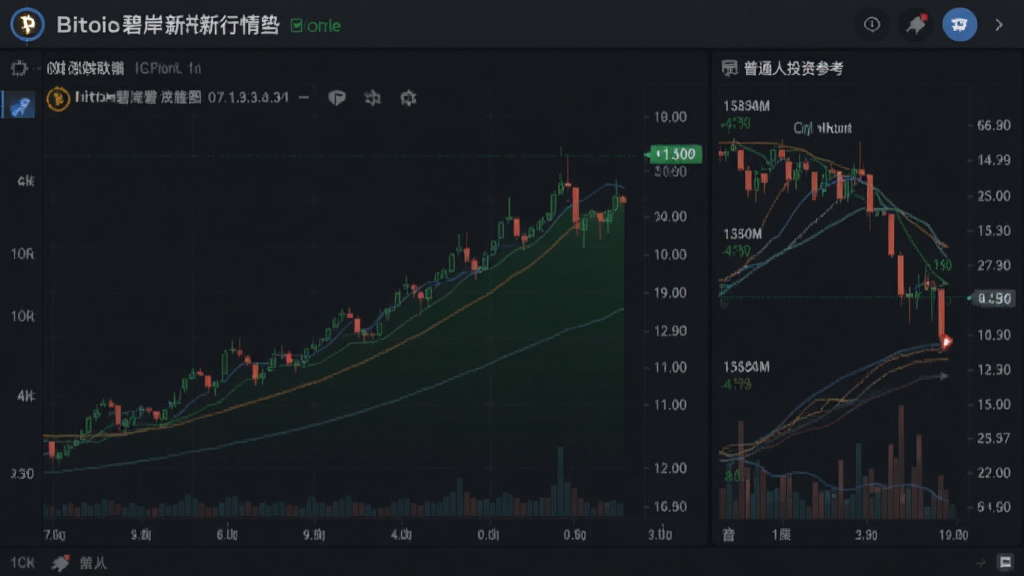Image resolution: width=1024 pixels, height=576 pixels.
Task: Click the 66.90 value on right price scale
Action: tap(993, 125)
